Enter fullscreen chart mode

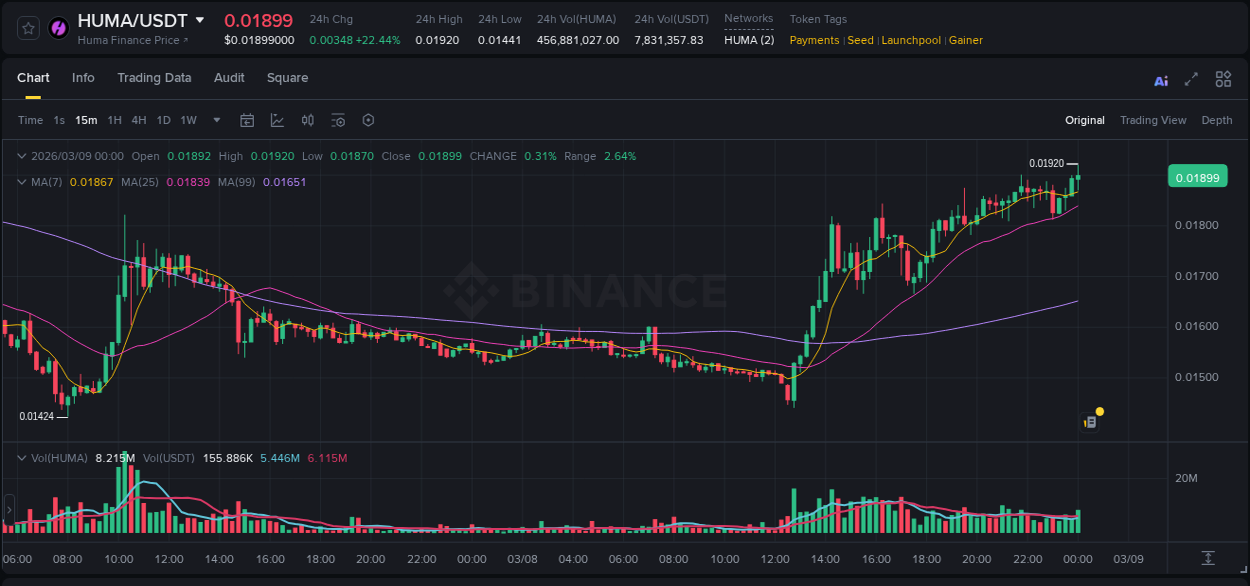(x=1190, y=79)
